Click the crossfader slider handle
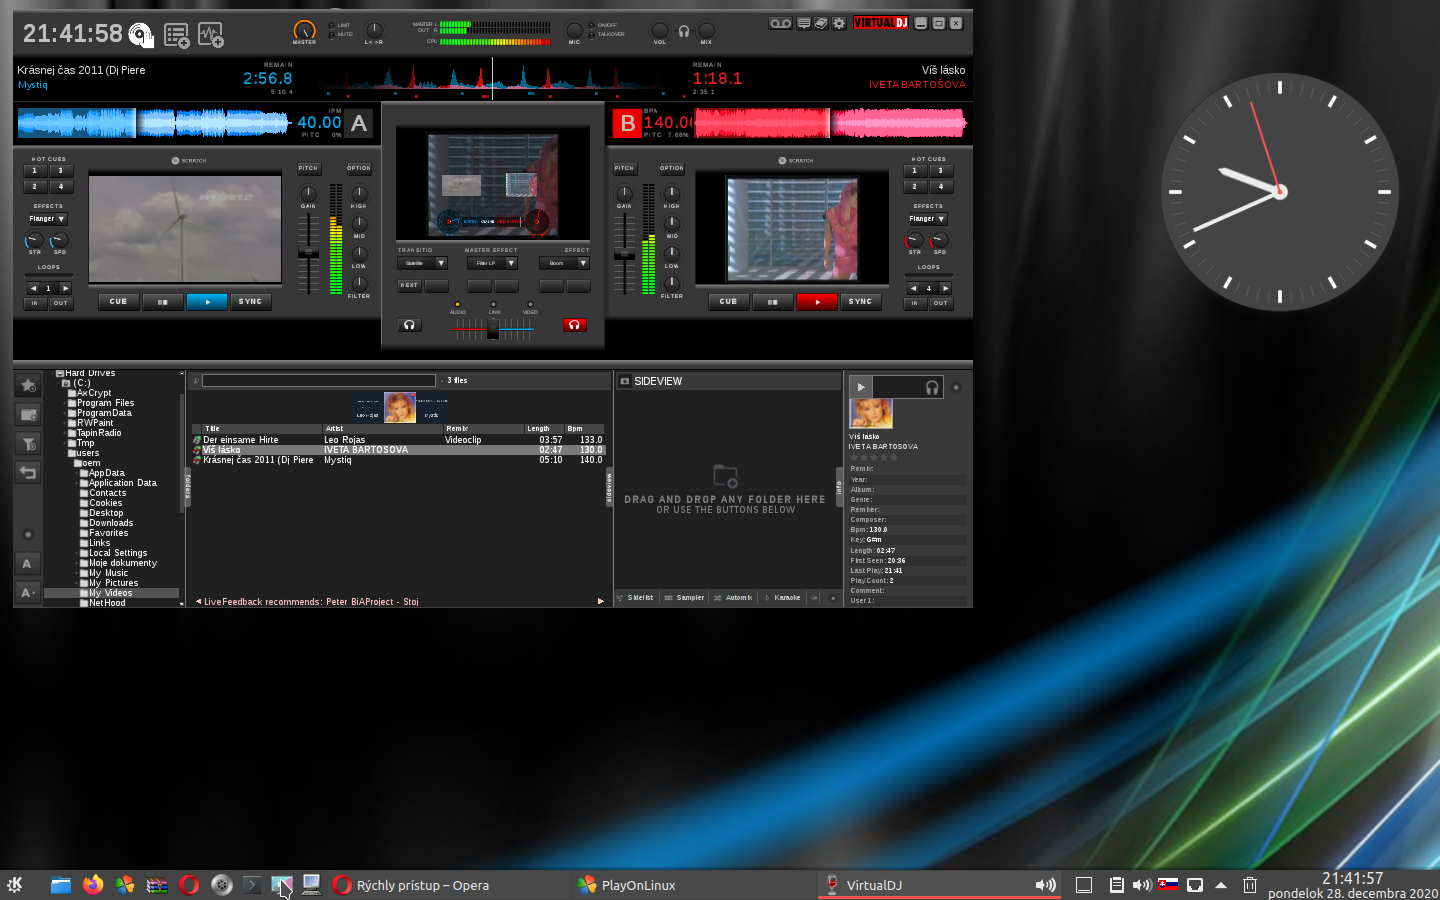This screenshot has height=900, width=1440. (x=493, y=330)
